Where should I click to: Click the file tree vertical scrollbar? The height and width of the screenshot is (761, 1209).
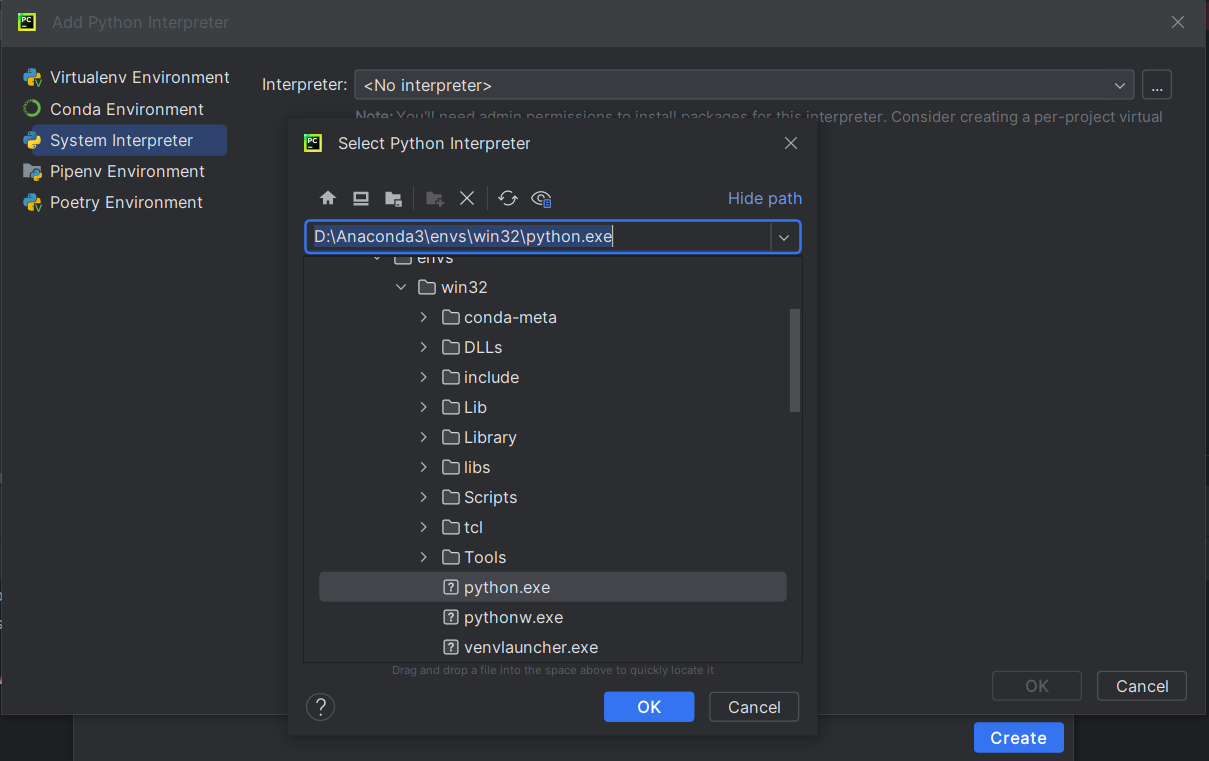click(x=795, y=360)
